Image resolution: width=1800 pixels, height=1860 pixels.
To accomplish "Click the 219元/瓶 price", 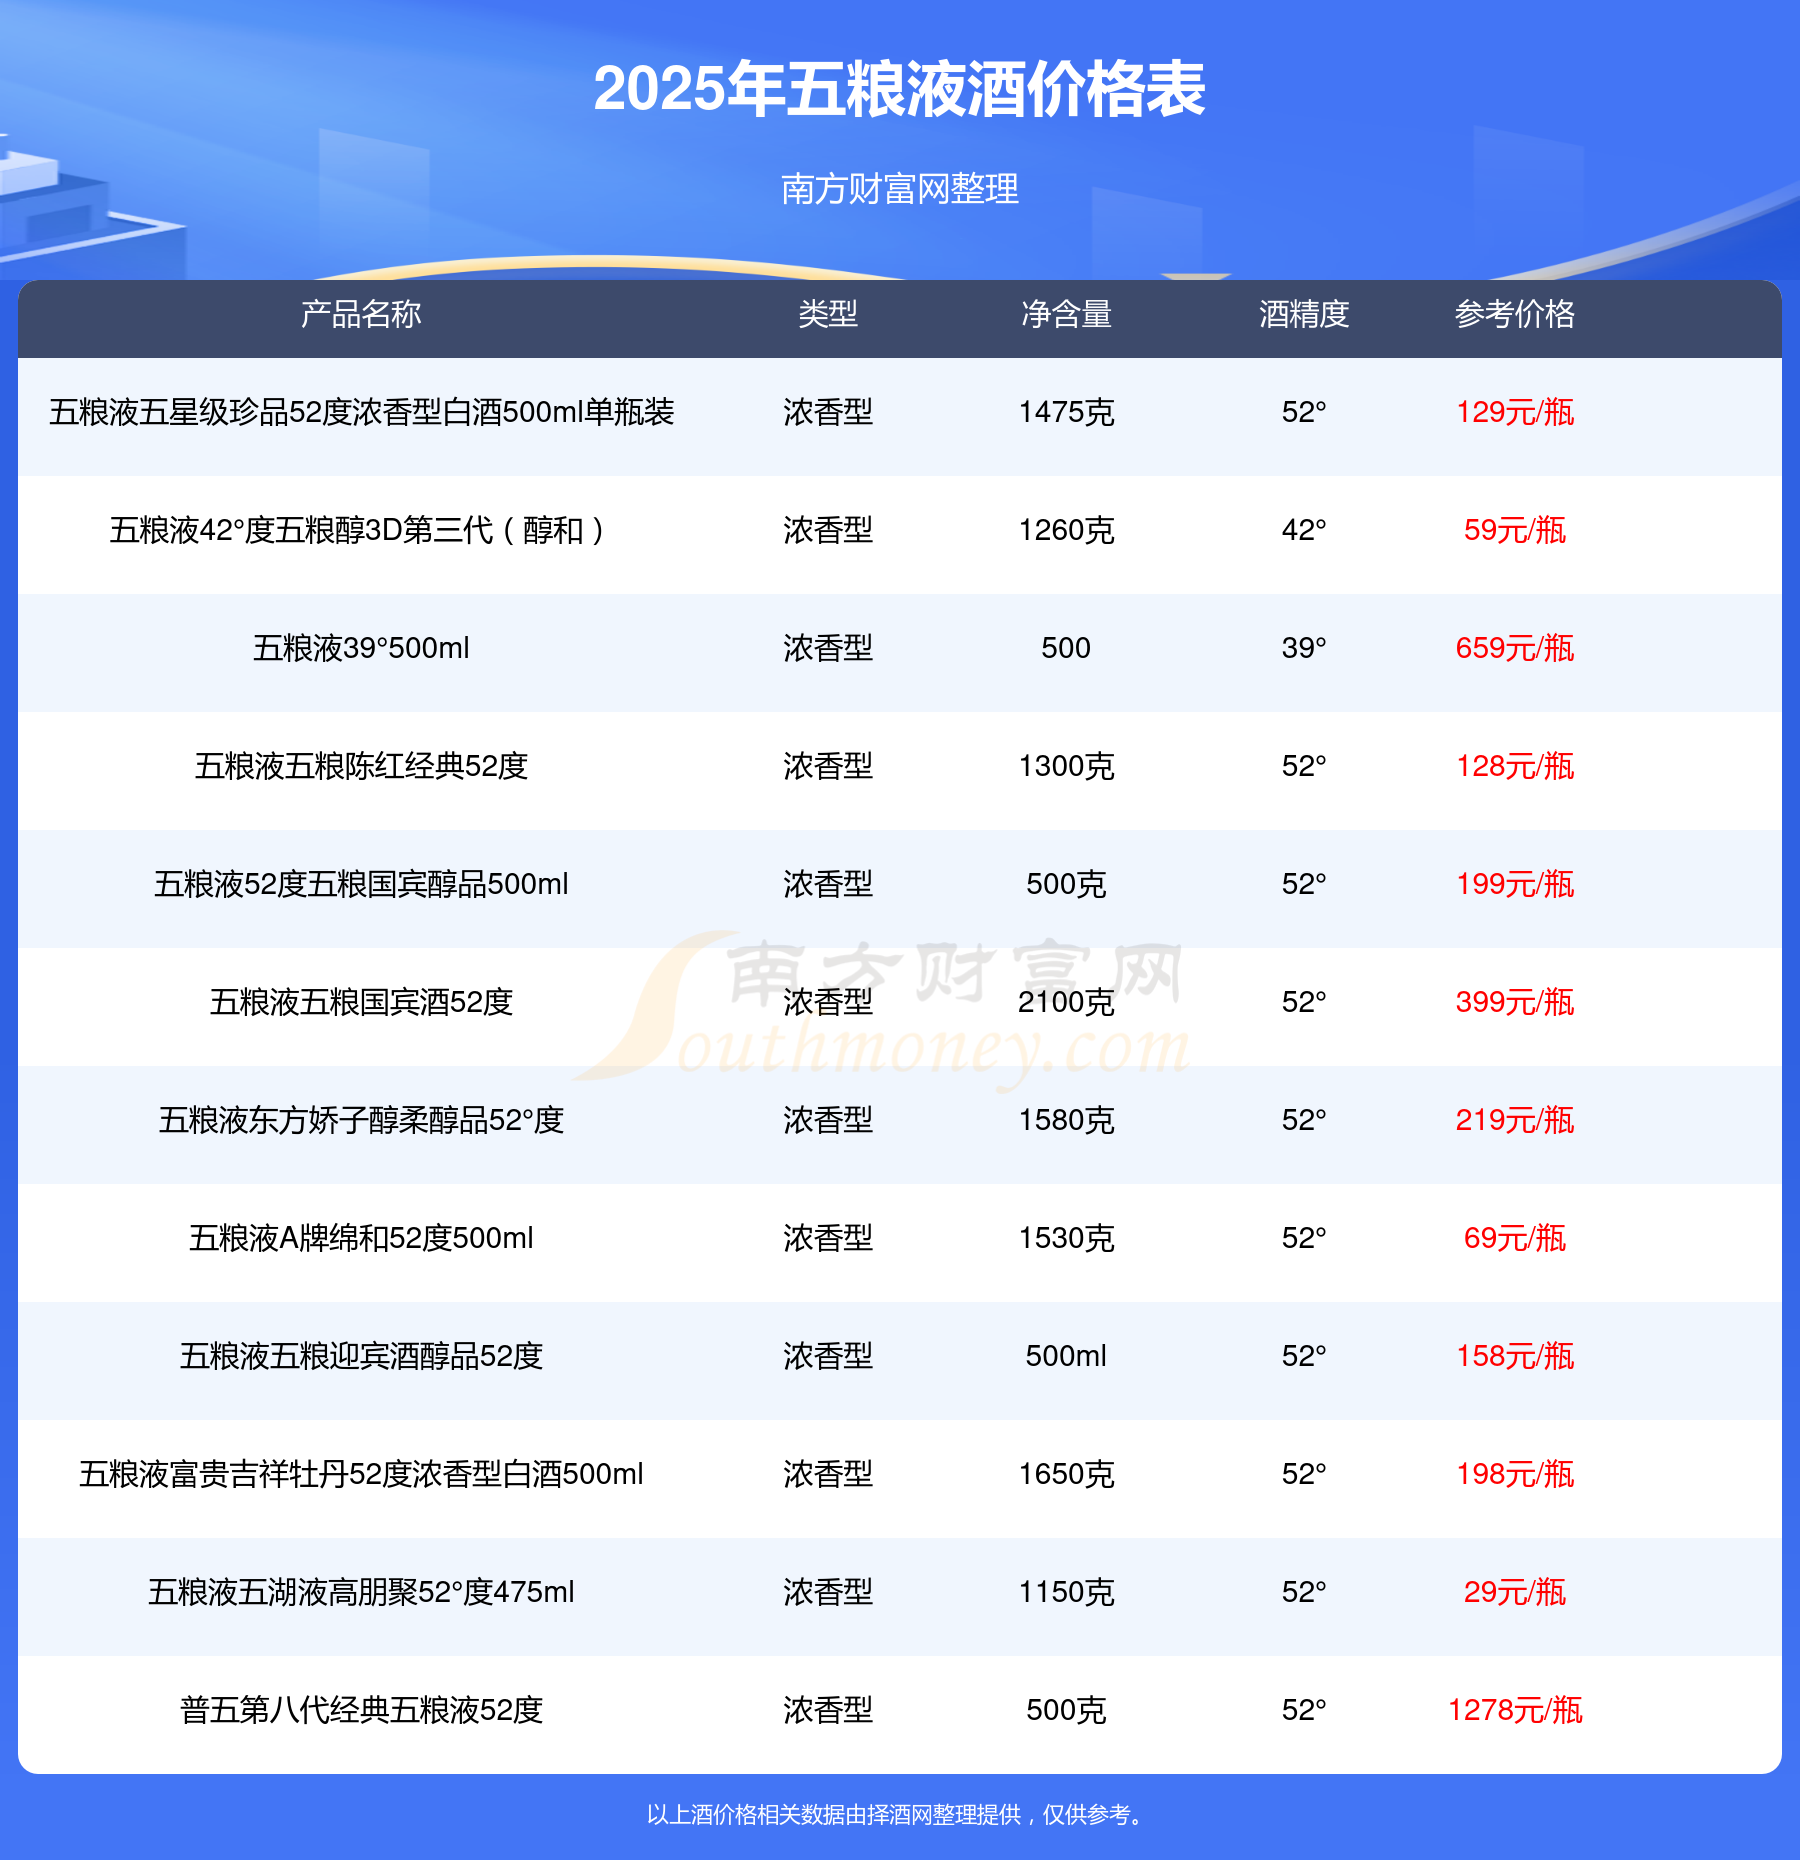I will coord(1515,1120).
